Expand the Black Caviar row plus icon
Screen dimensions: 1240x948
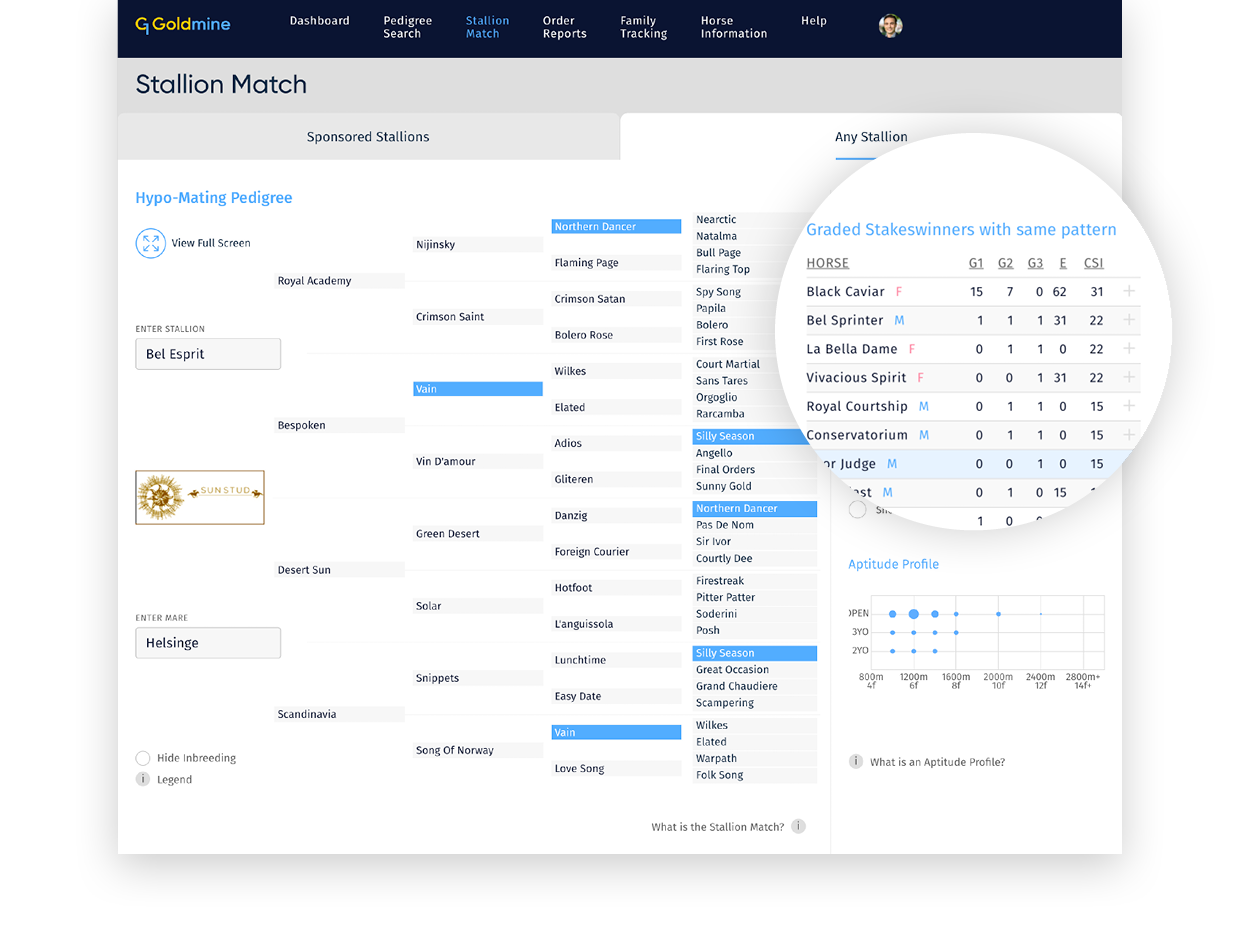coord(1129,291)
